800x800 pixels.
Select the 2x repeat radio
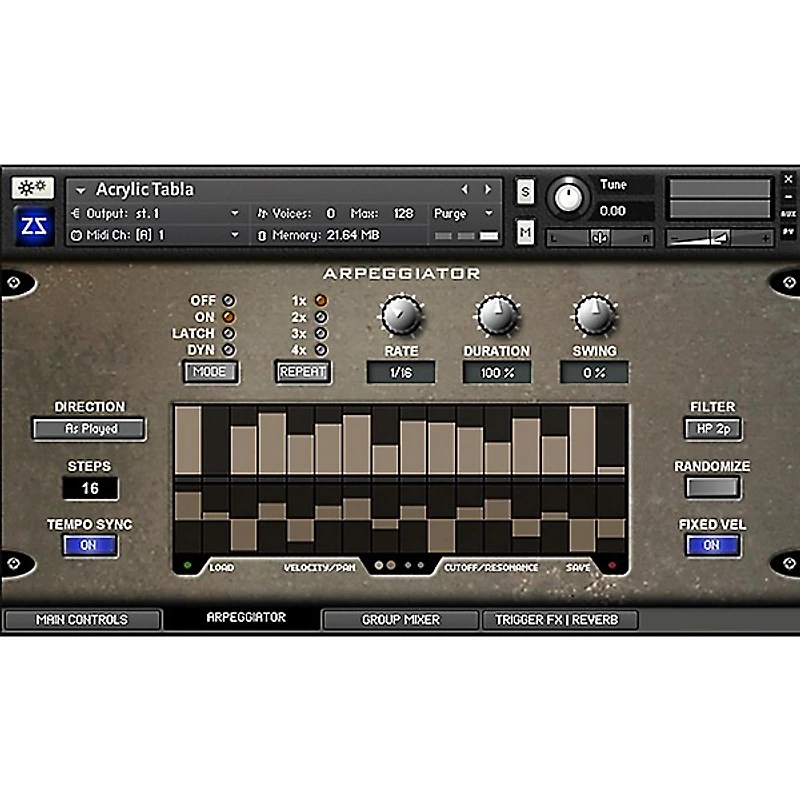321,317
